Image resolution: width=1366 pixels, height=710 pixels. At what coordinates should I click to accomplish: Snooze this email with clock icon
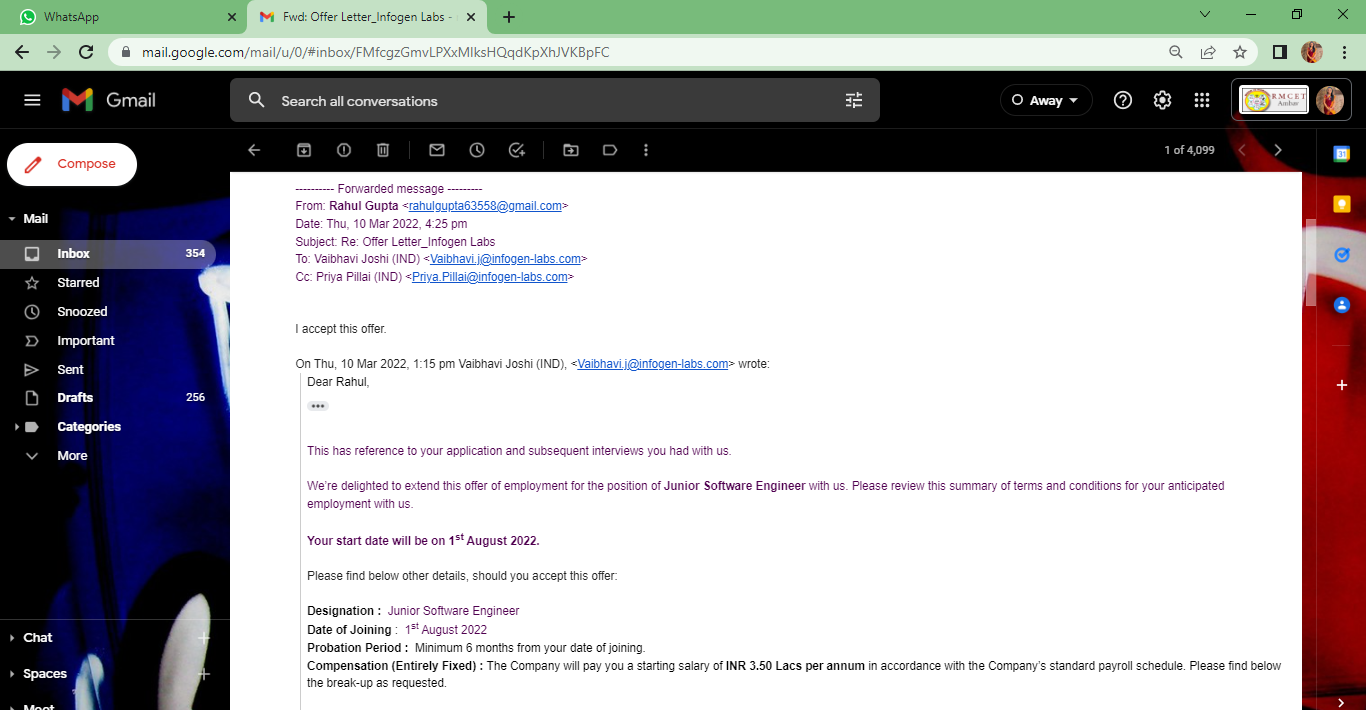tap(477, 150)
